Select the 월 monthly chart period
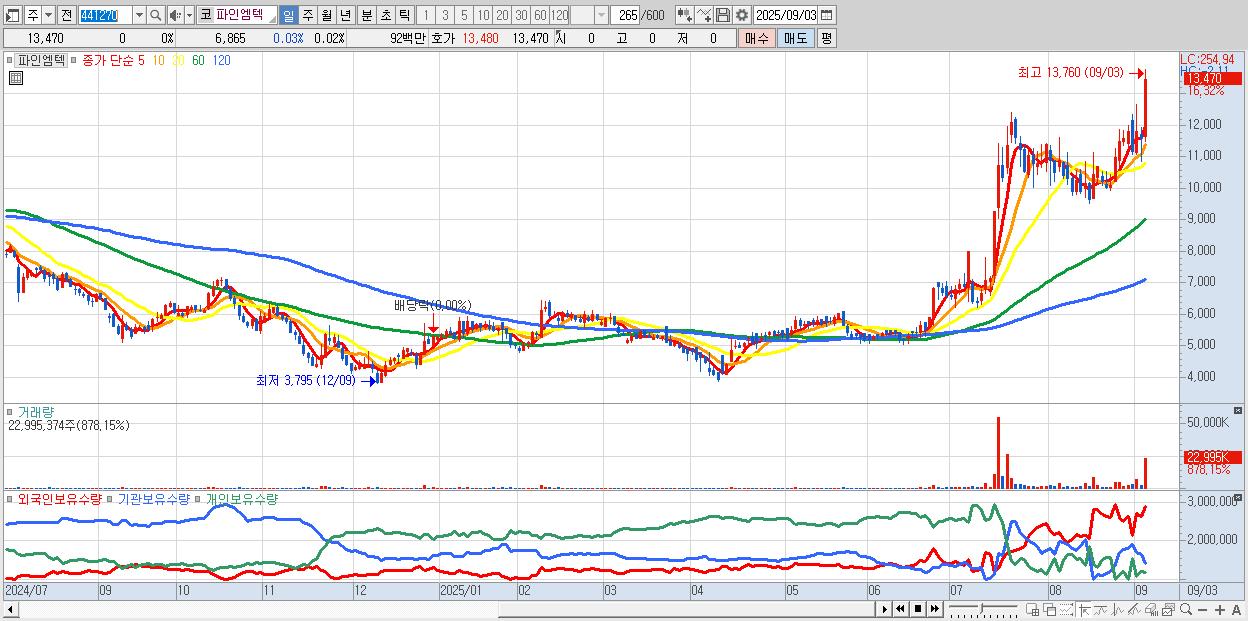Screen dimensions: 1248x621 point(326,16)
